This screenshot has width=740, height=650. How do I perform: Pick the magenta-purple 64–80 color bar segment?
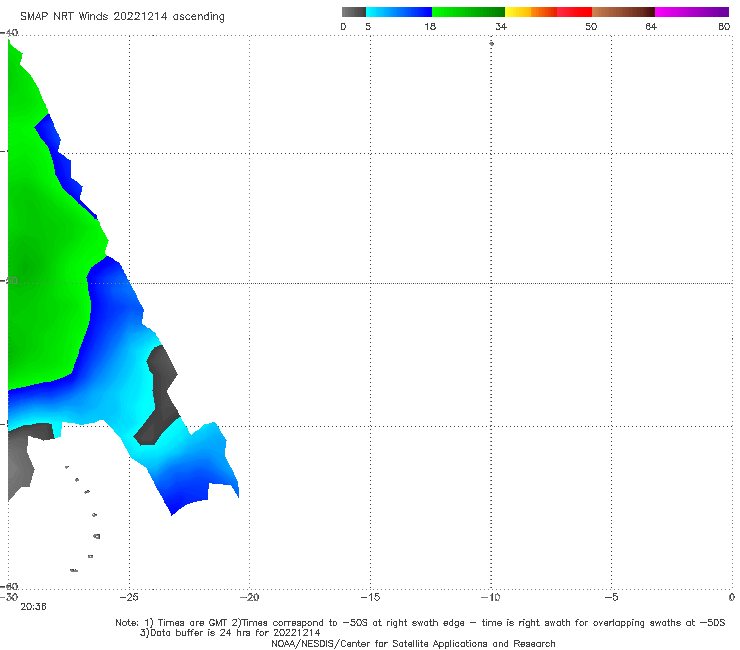(x=692, y=12)
